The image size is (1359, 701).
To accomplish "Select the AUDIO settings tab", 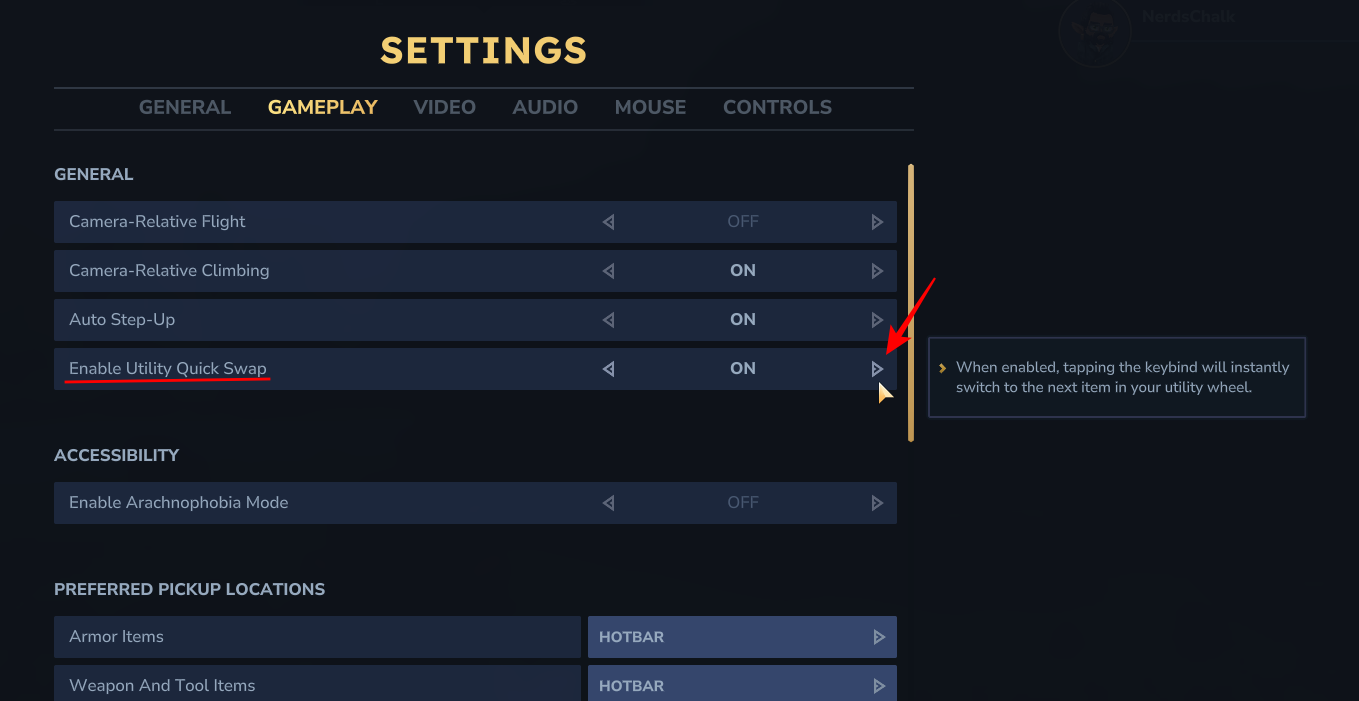I will click(545, 107).
